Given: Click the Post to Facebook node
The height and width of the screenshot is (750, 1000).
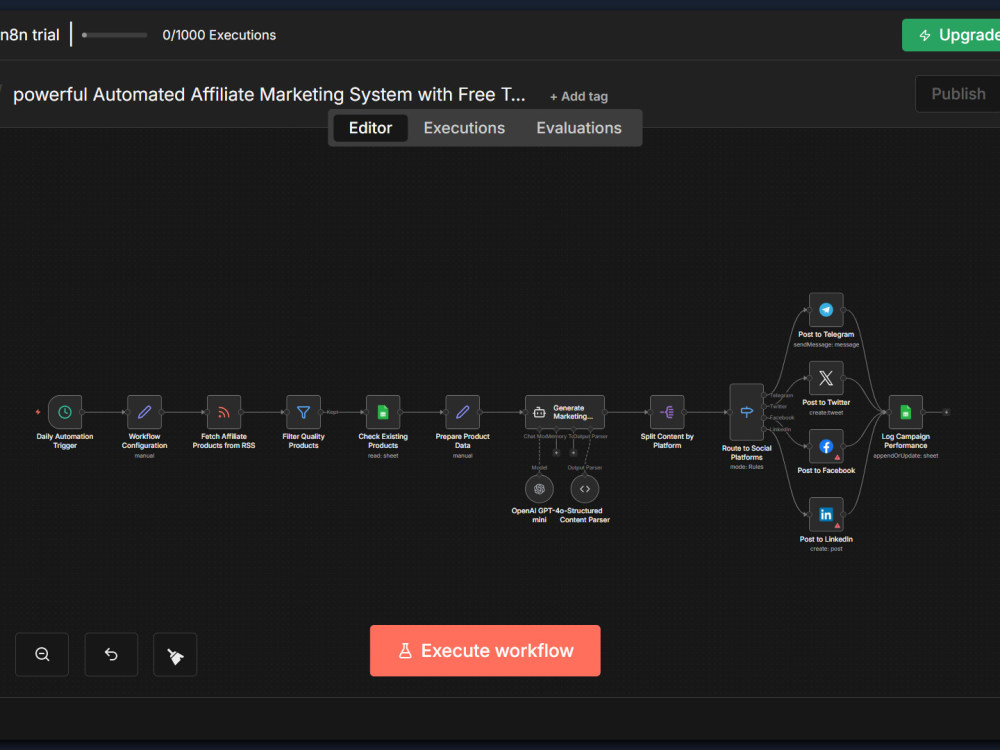Looking at the screenshot, I should [x=826, y=446].
